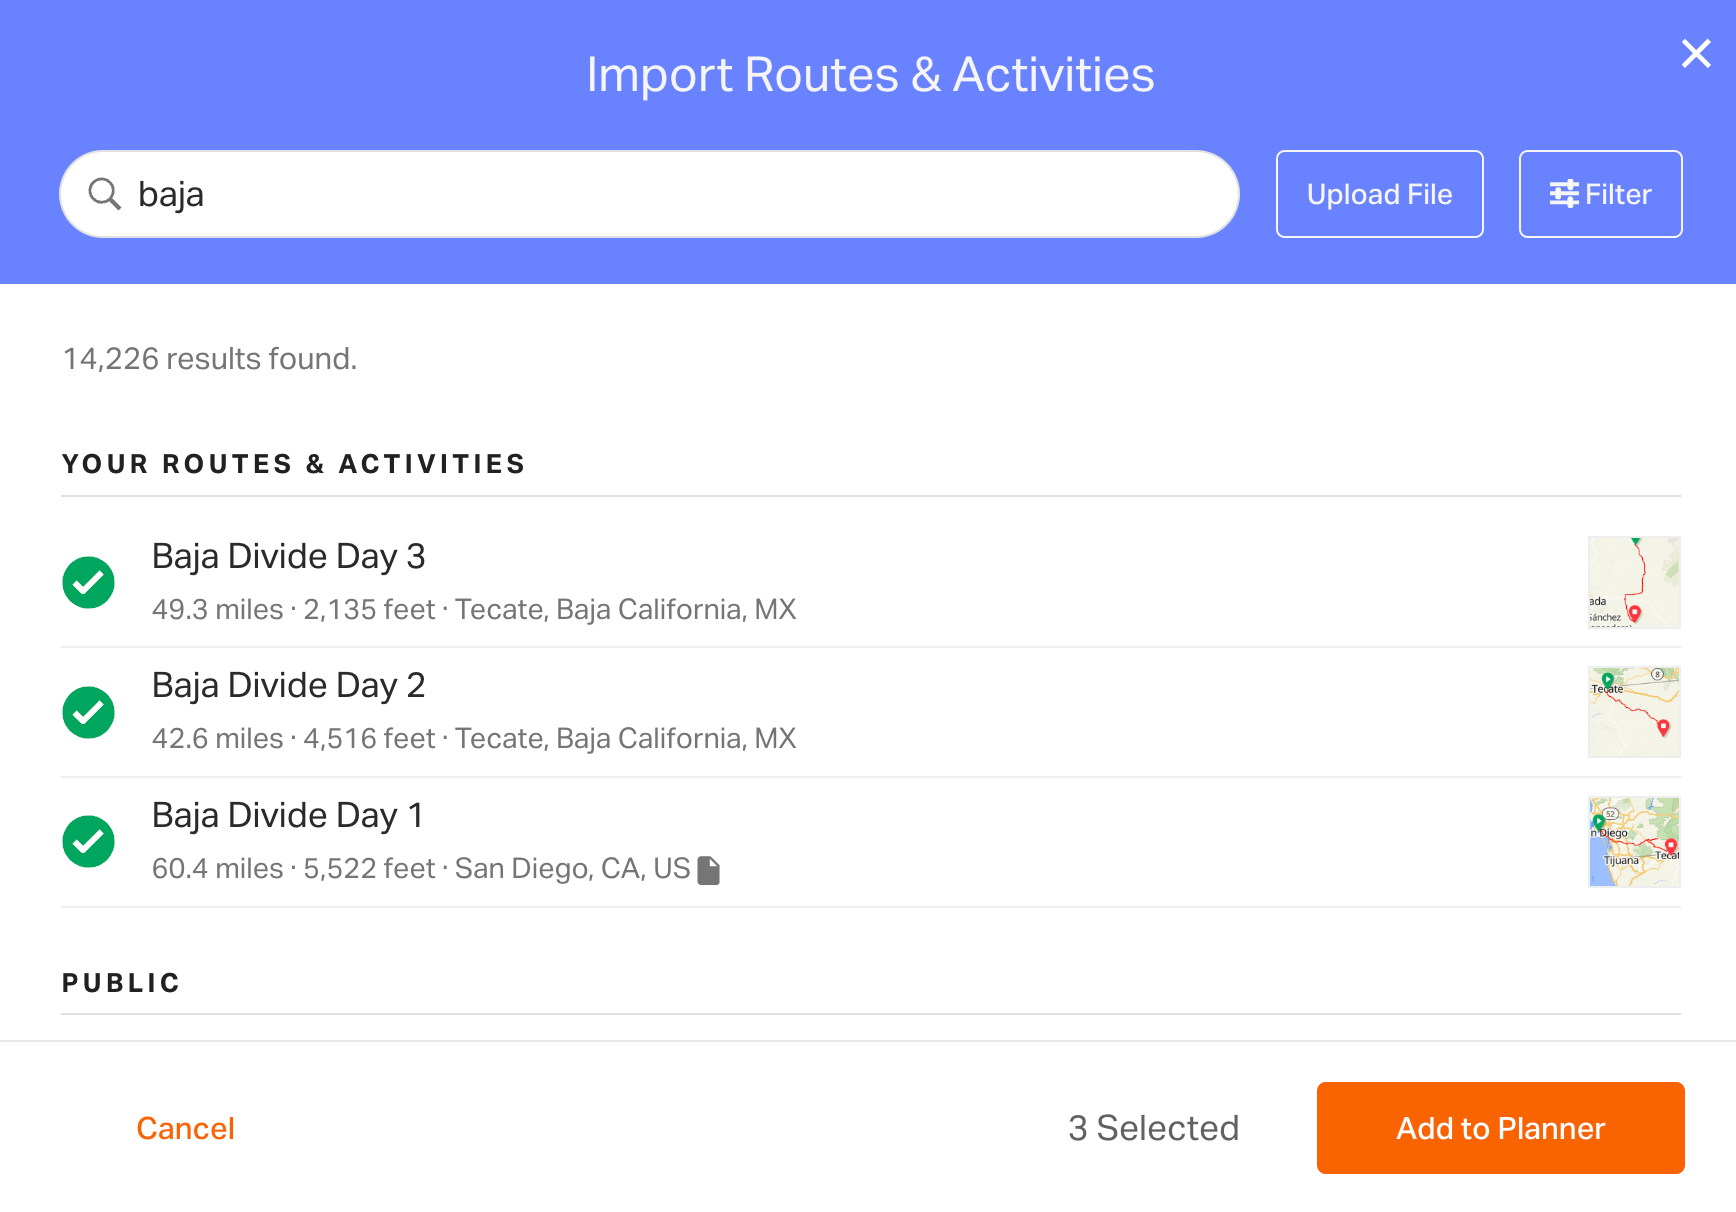Viewport: 1736px width, 1212px height.
Task: Open the Filter options
Action: (x=1599, y=193)
